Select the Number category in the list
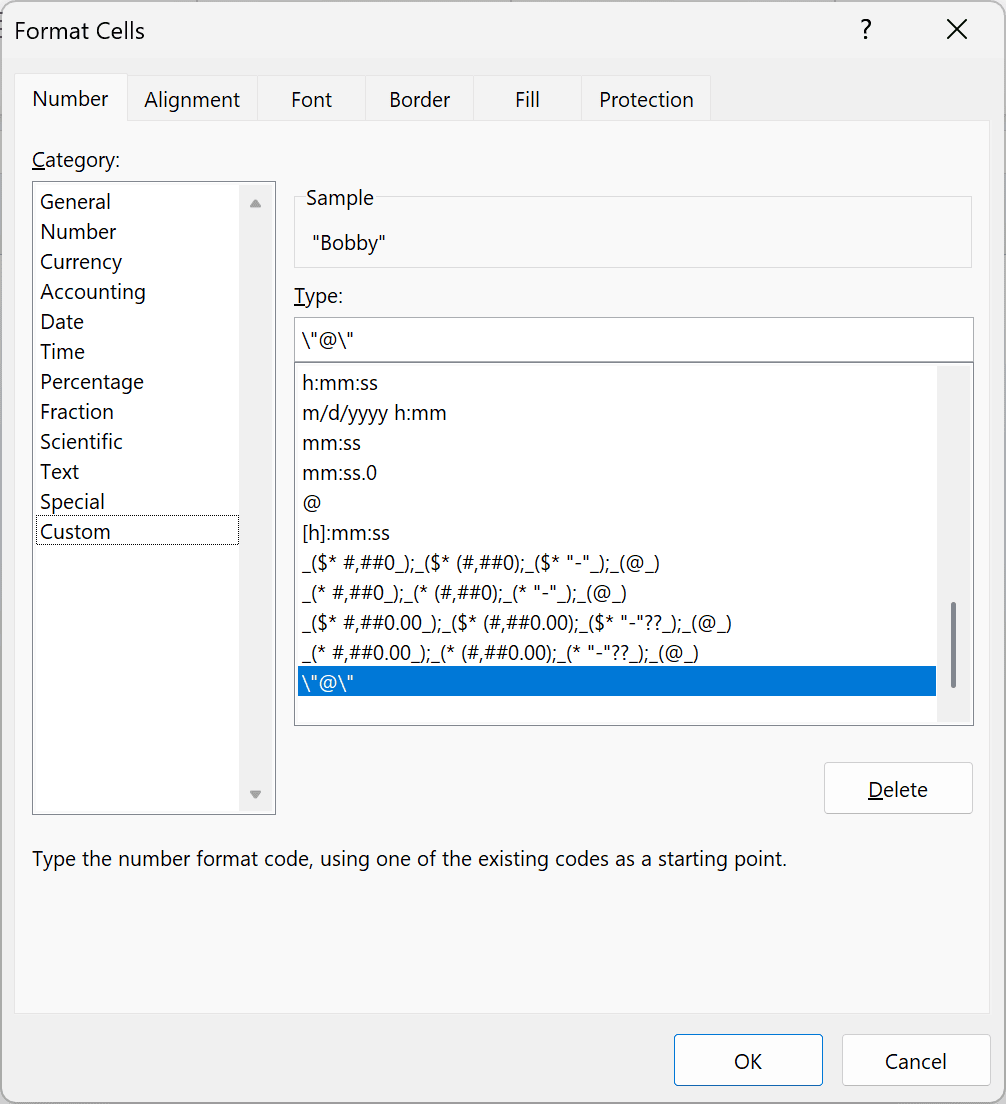 pos(137,232)
